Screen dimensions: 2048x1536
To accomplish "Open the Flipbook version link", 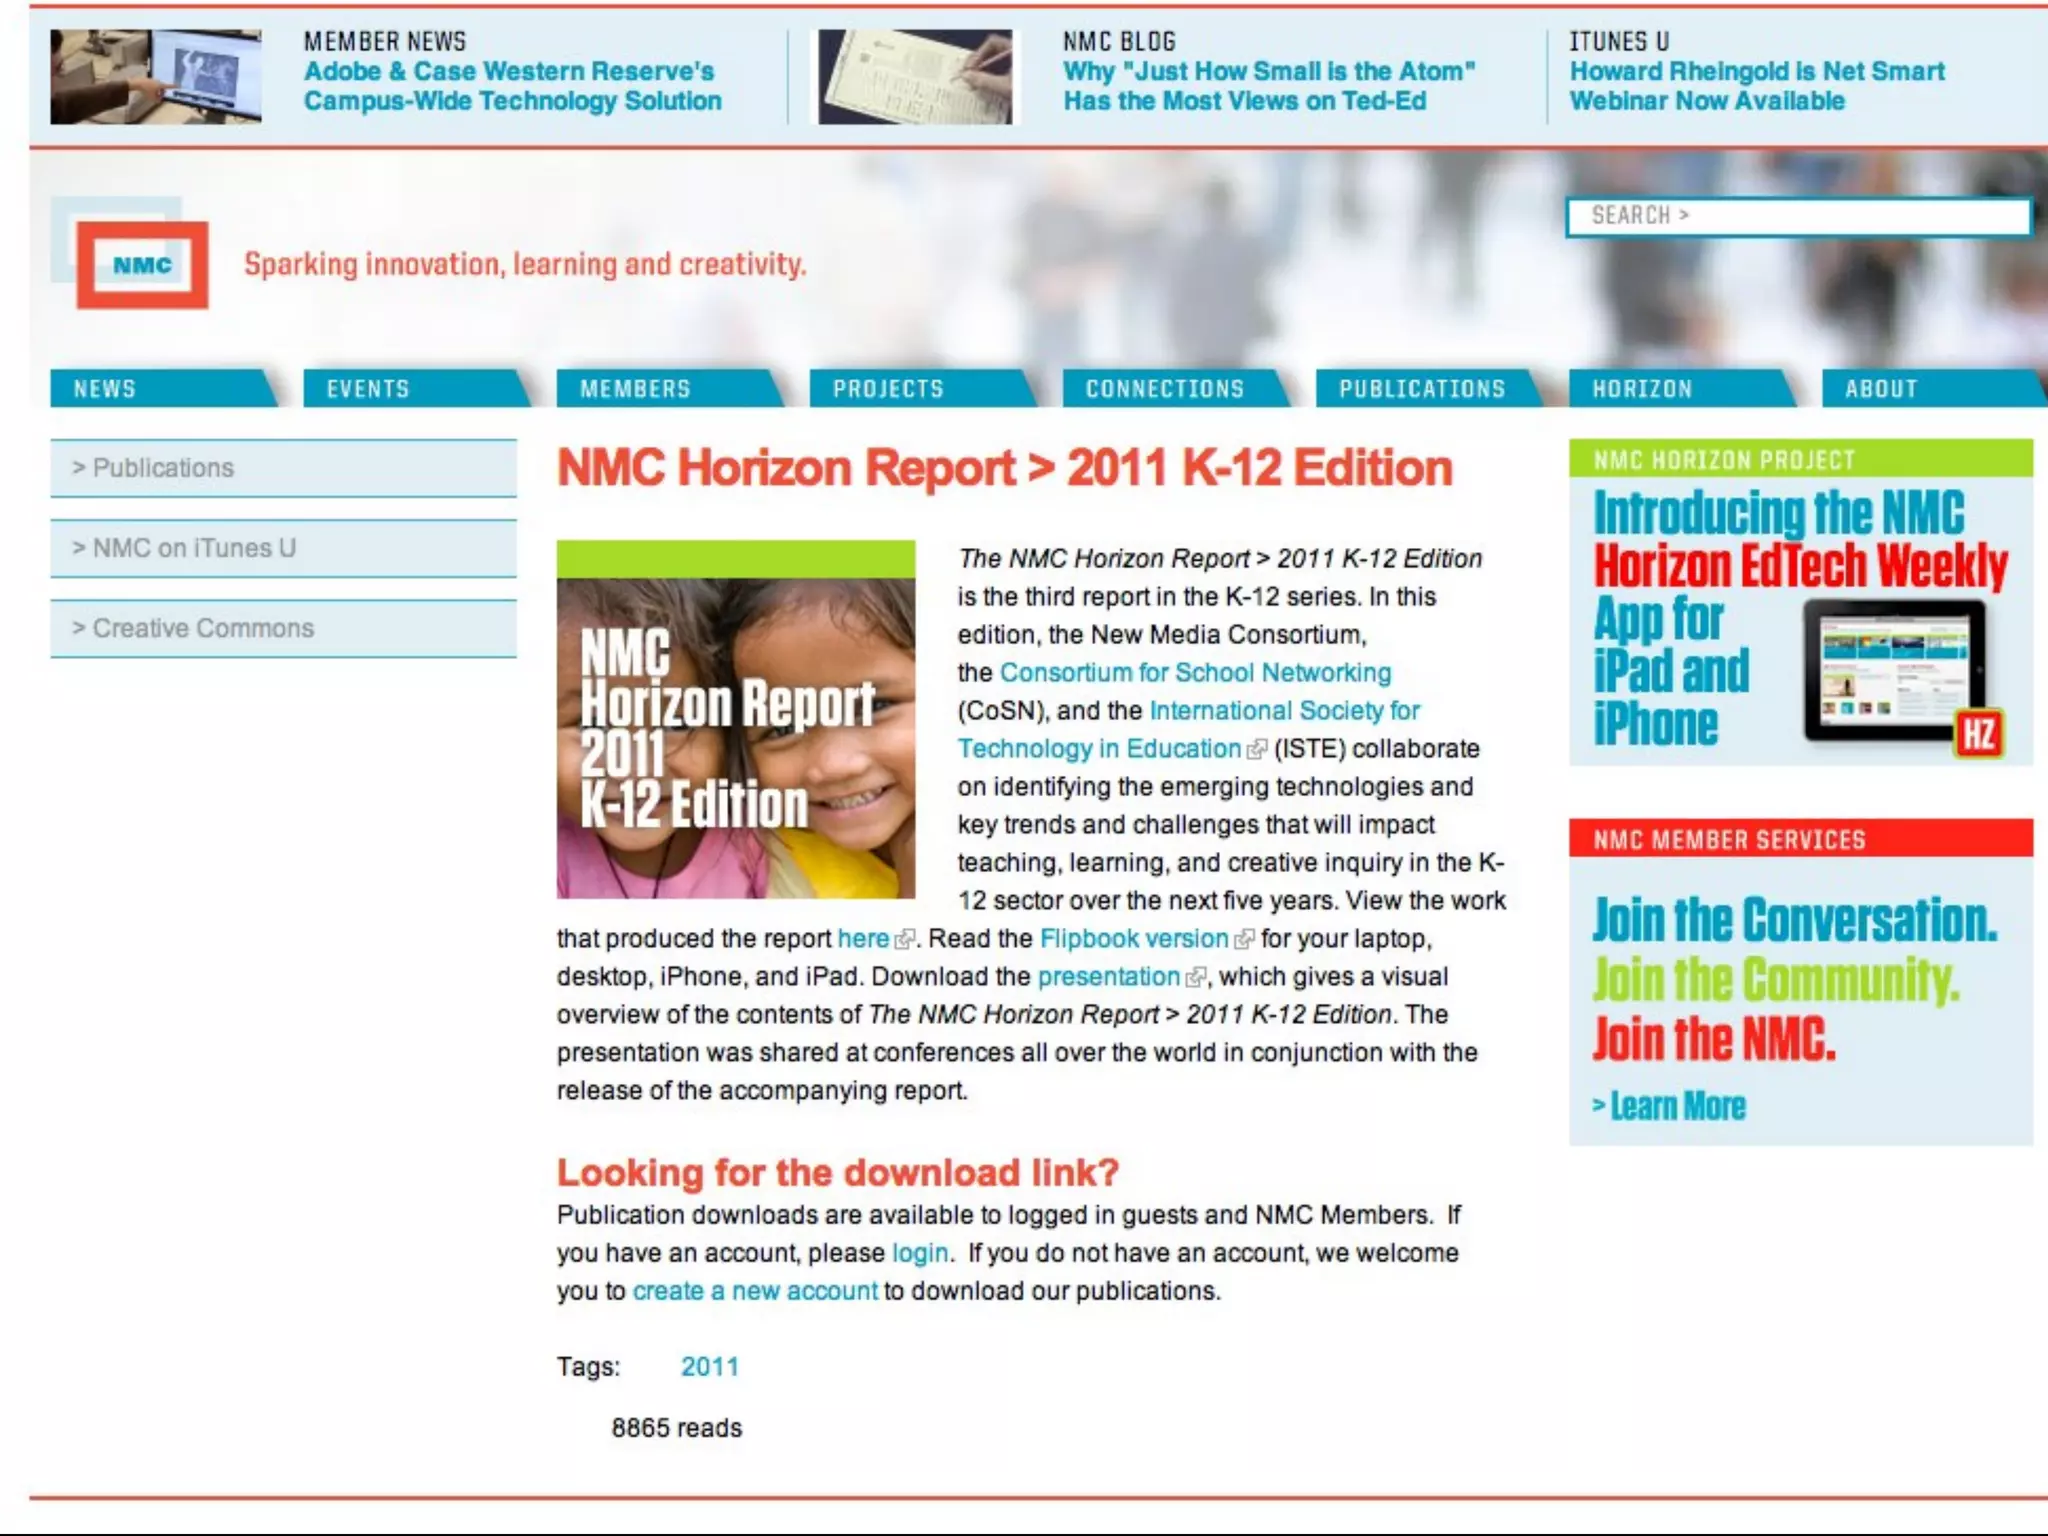I will coord(1133,939).
